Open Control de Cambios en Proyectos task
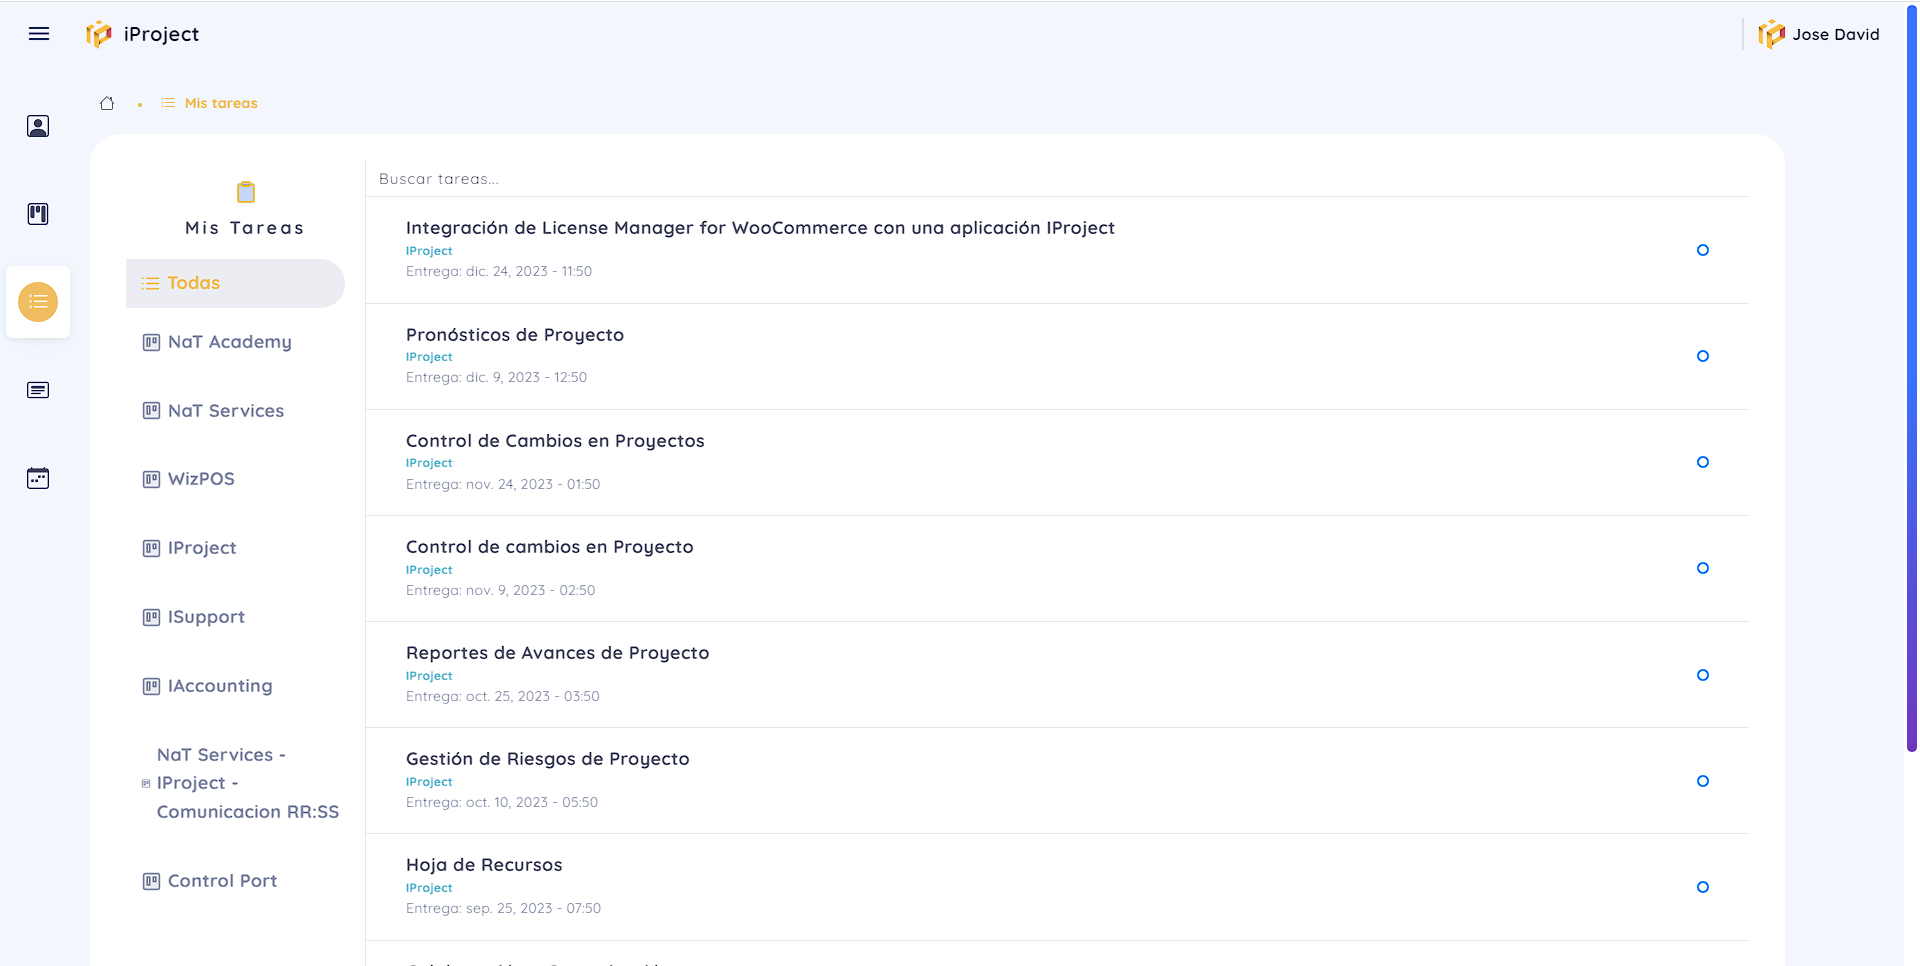The width and height of the screenshot is (1920, 966). [x=555, y=441]
